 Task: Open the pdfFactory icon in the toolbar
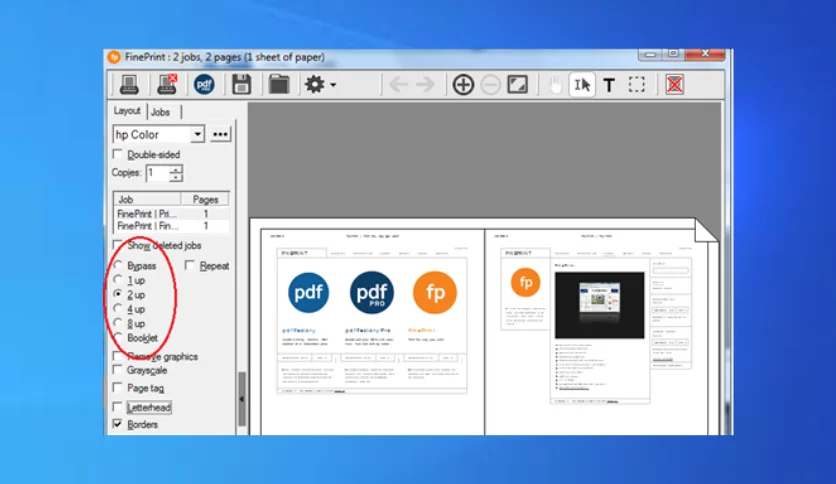(204, 84)
